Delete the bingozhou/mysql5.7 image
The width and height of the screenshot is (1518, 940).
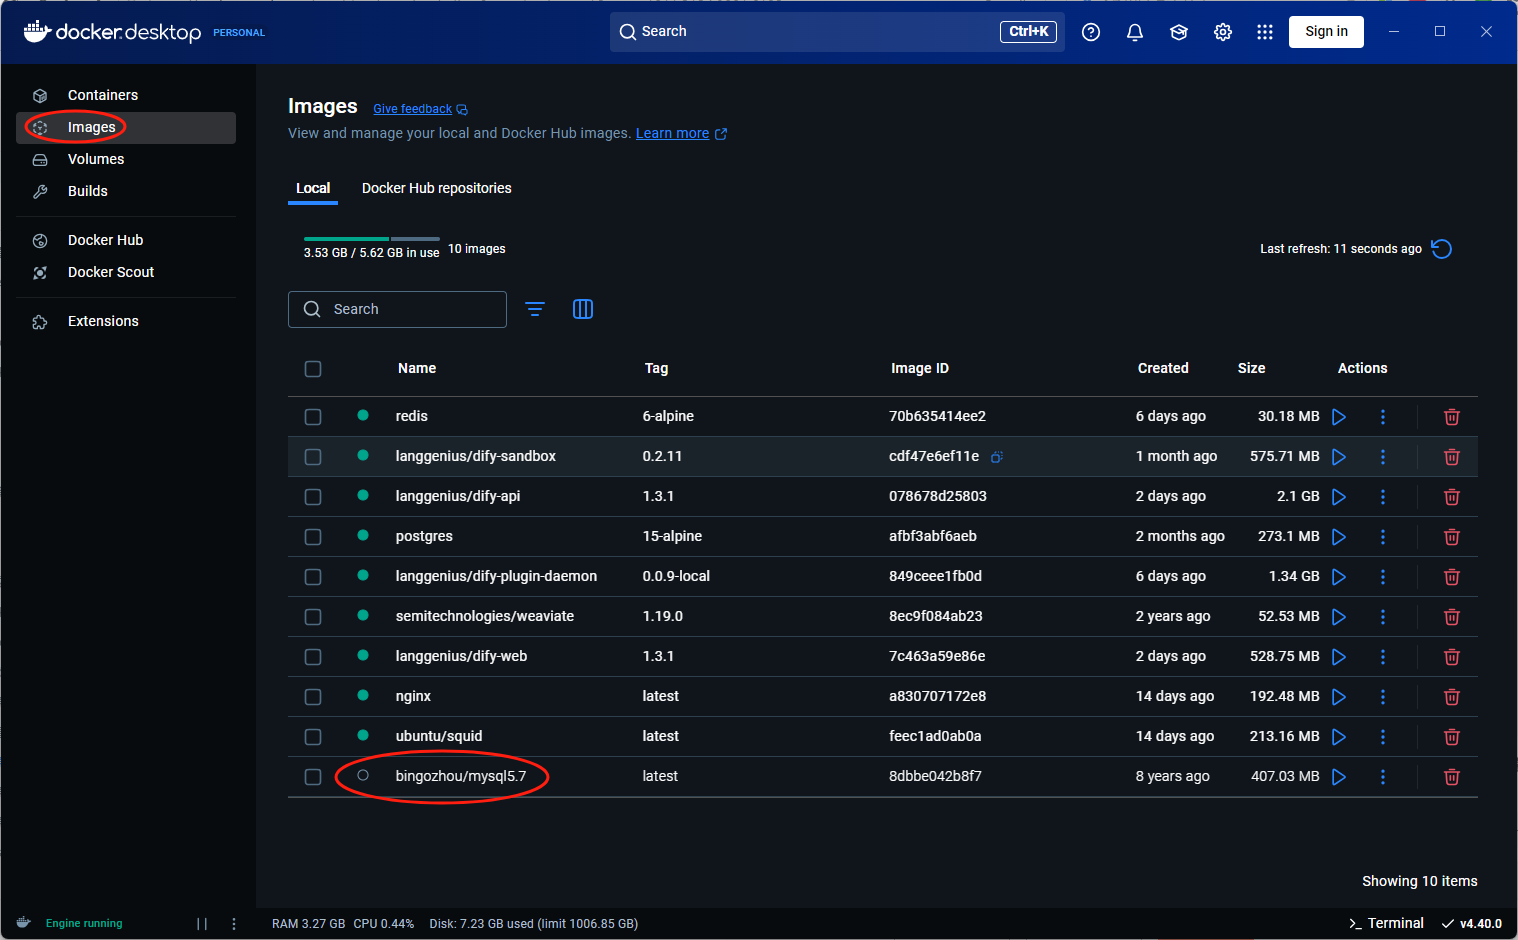(x=1452, y=777)
